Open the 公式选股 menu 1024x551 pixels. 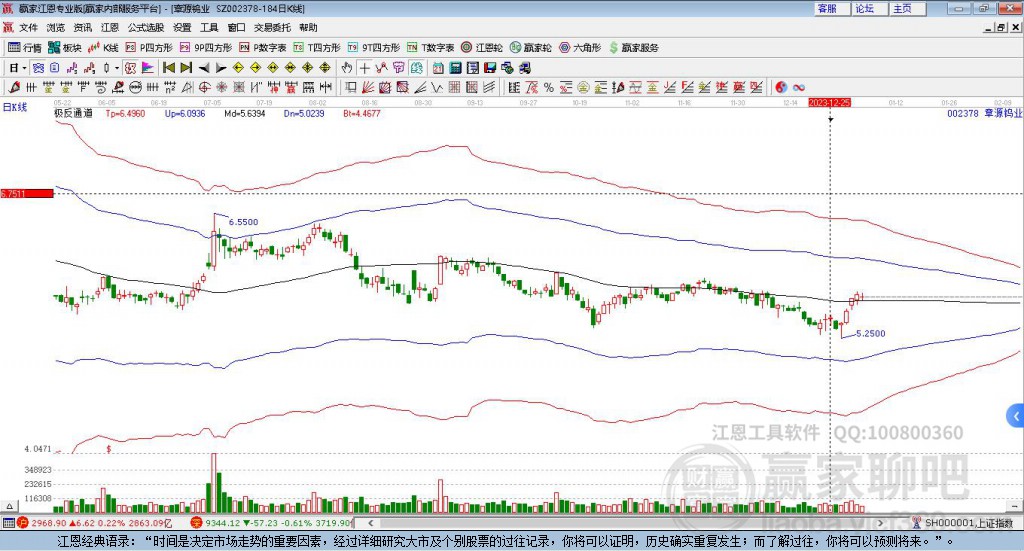(x=146, y=28)
